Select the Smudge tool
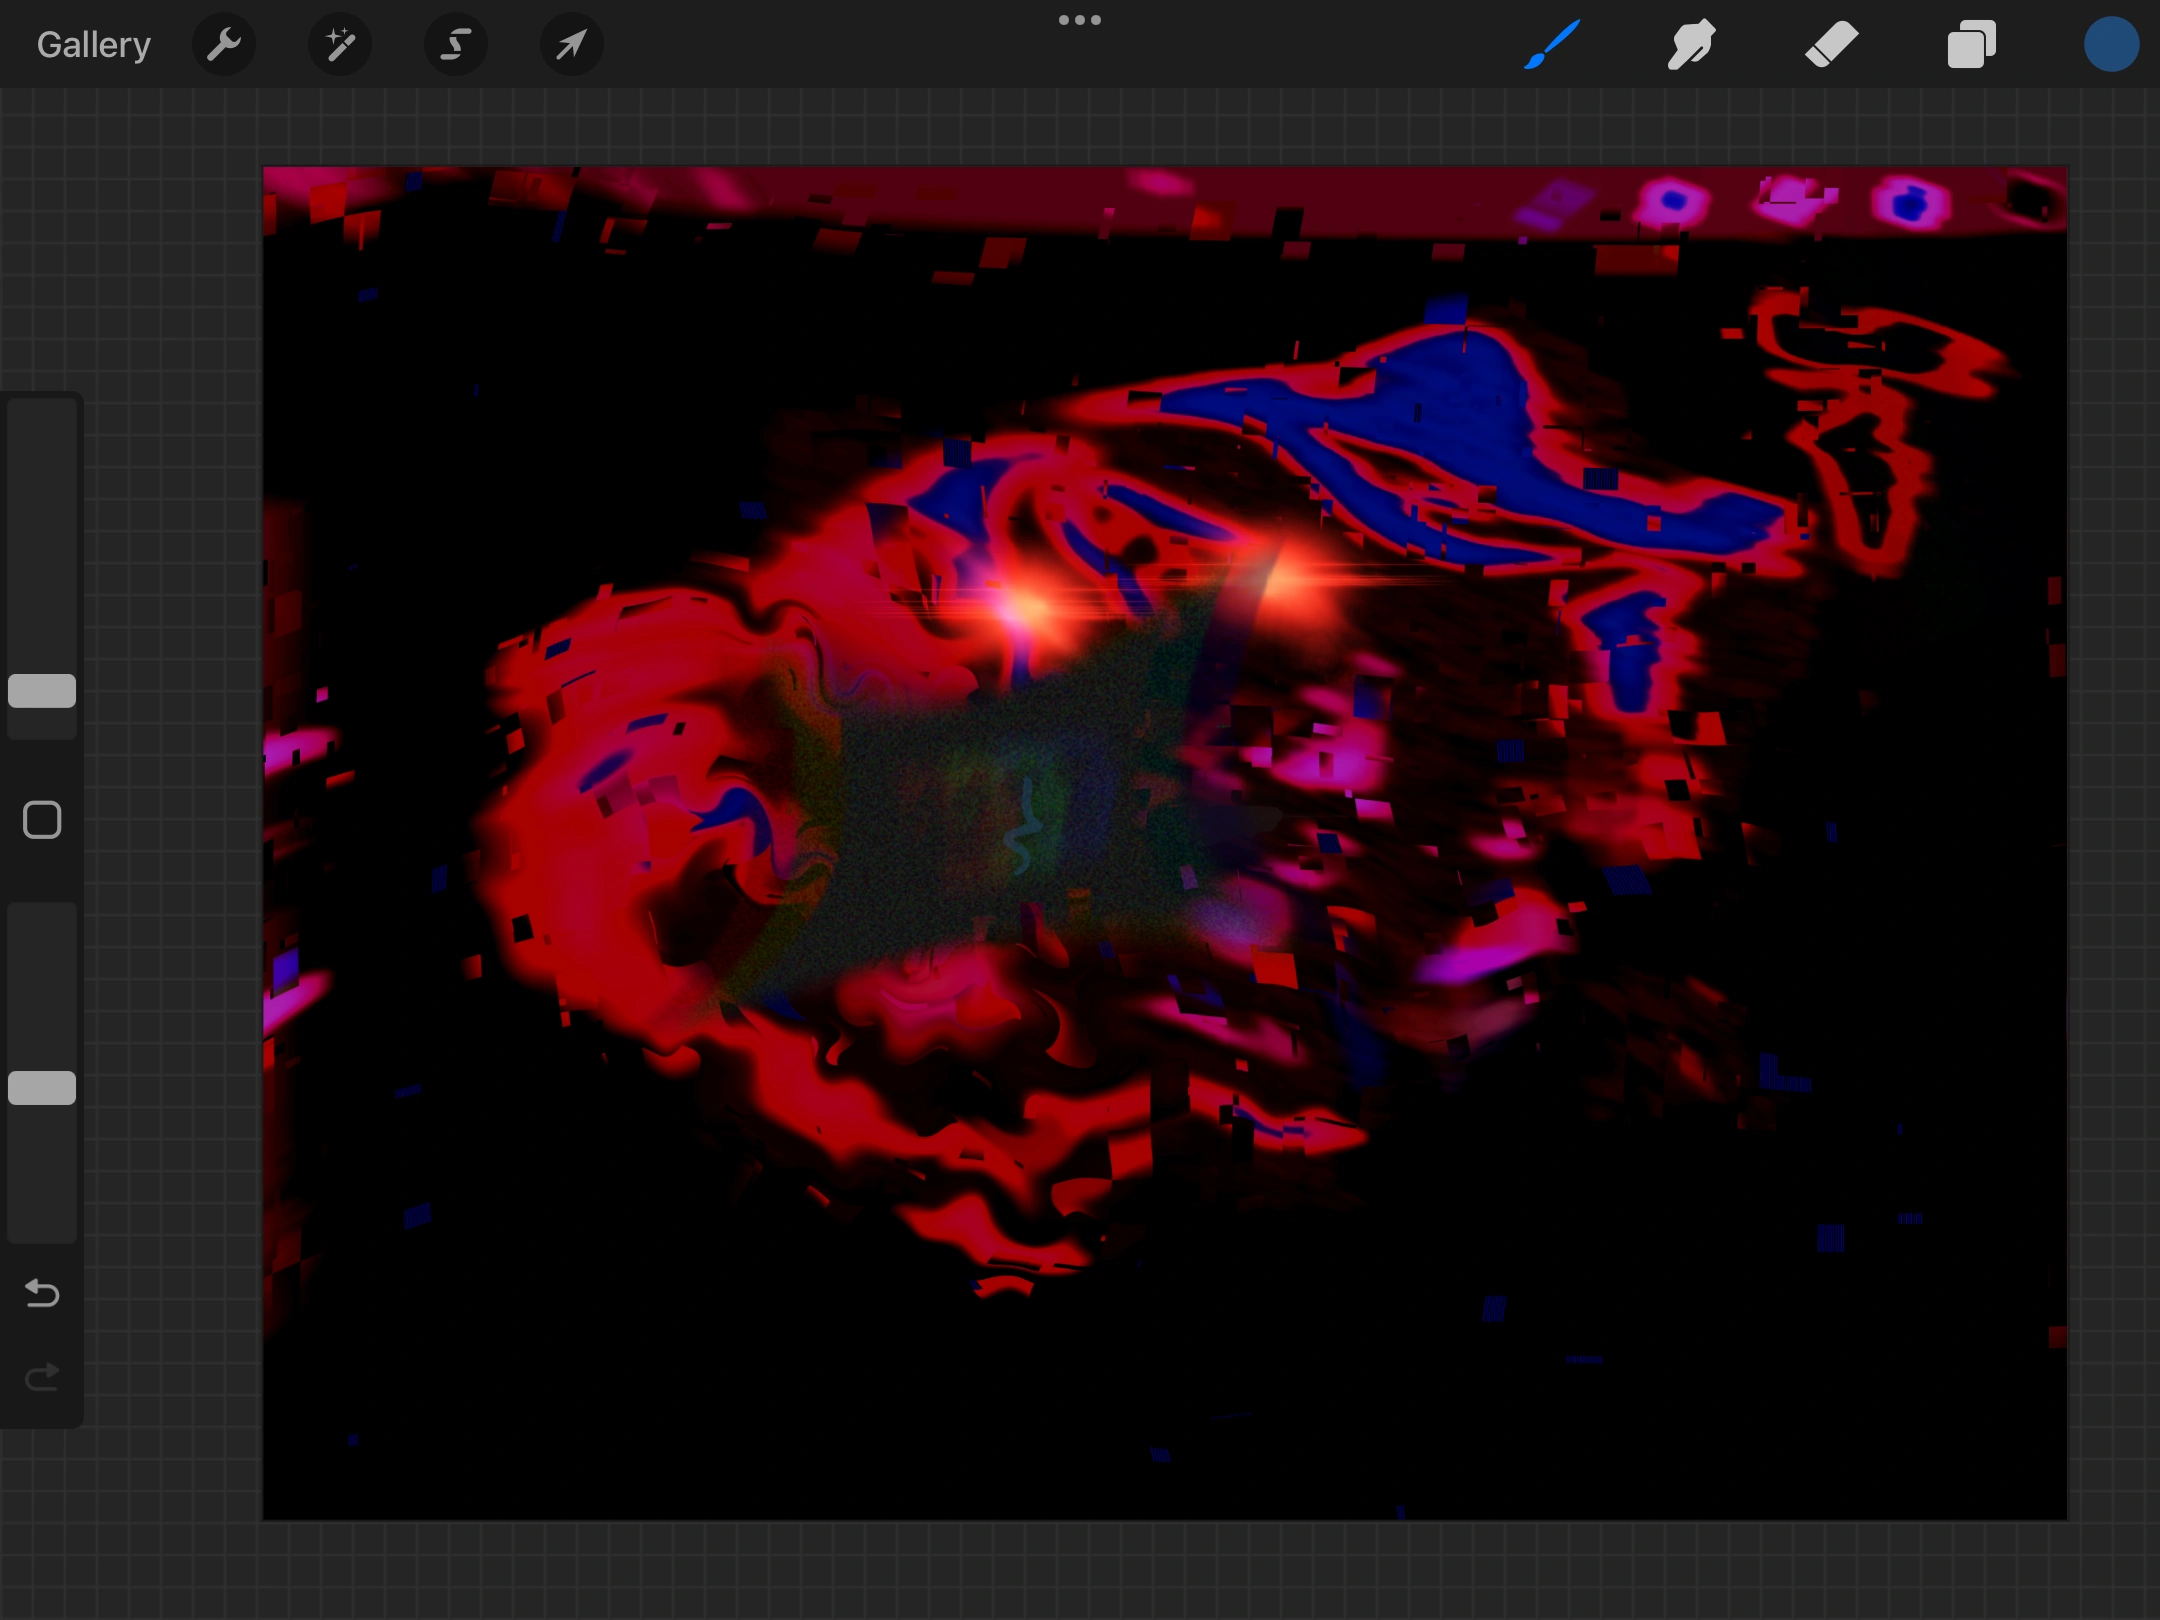 [1691, 45]
